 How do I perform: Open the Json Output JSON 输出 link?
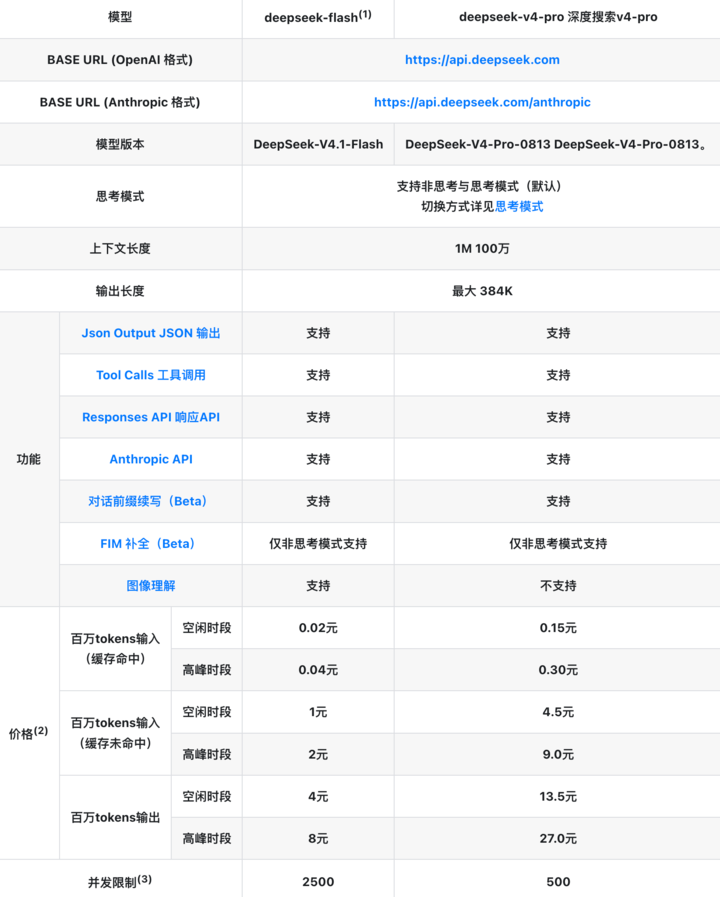151,333
